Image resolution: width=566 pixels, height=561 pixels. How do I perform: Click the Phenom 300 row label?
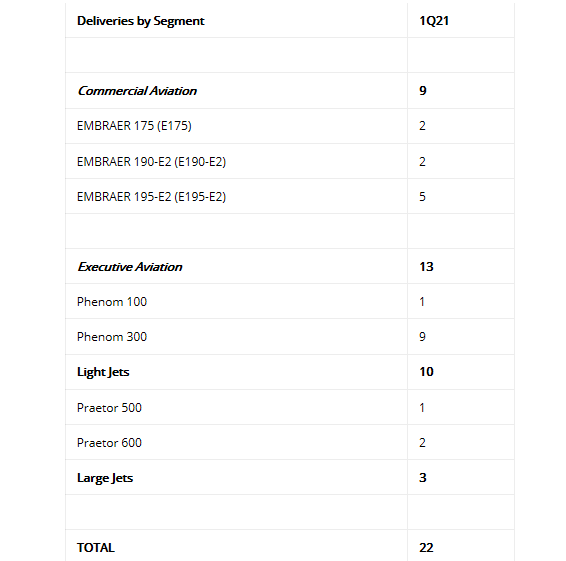click(112, 336)
